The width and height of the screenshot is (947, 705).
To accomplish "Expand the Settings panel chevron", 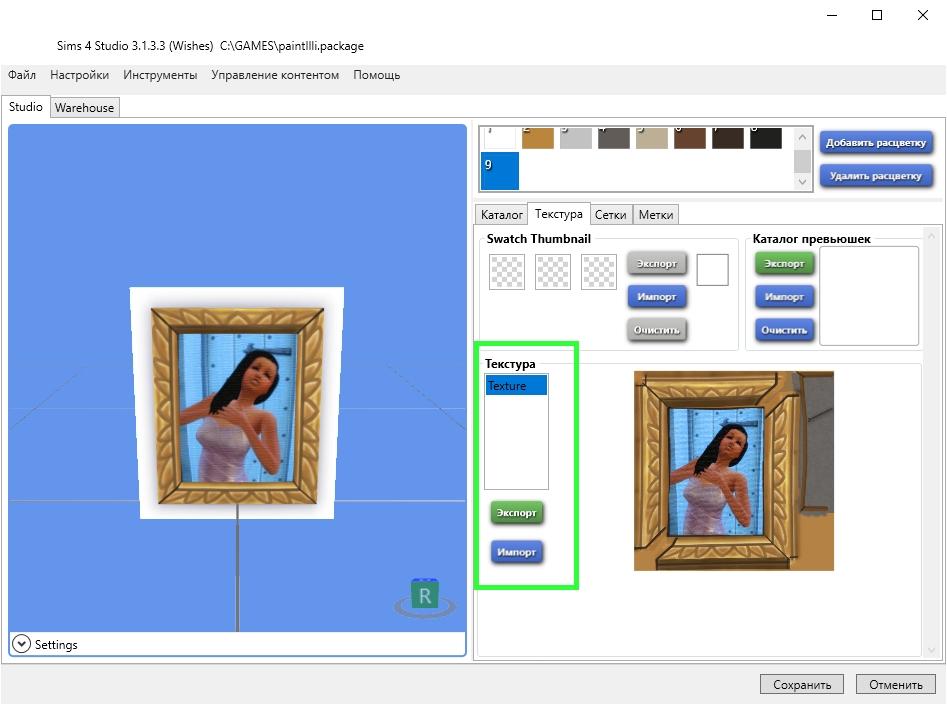I will [x=21, y=645].
